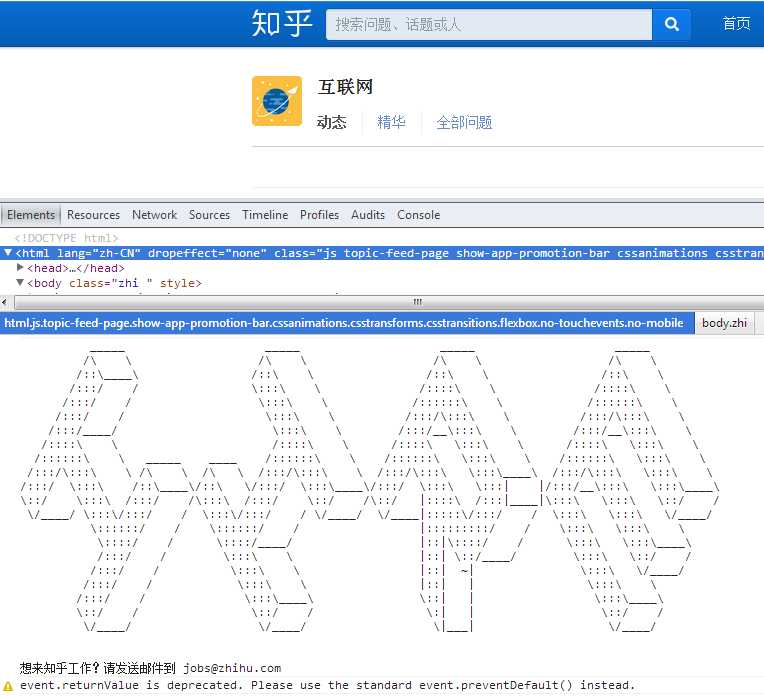Collapse the body element node arrow
This screenshot has width=764, height=697.
pyautogui.click(x=20, y=282)
